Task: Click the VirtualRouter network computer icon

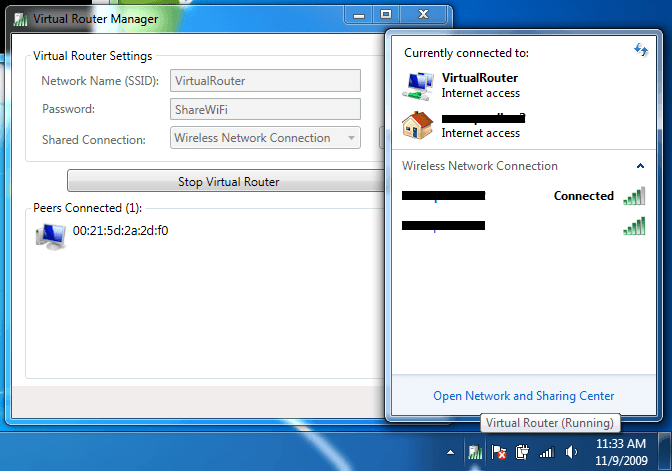Action: 416,85
